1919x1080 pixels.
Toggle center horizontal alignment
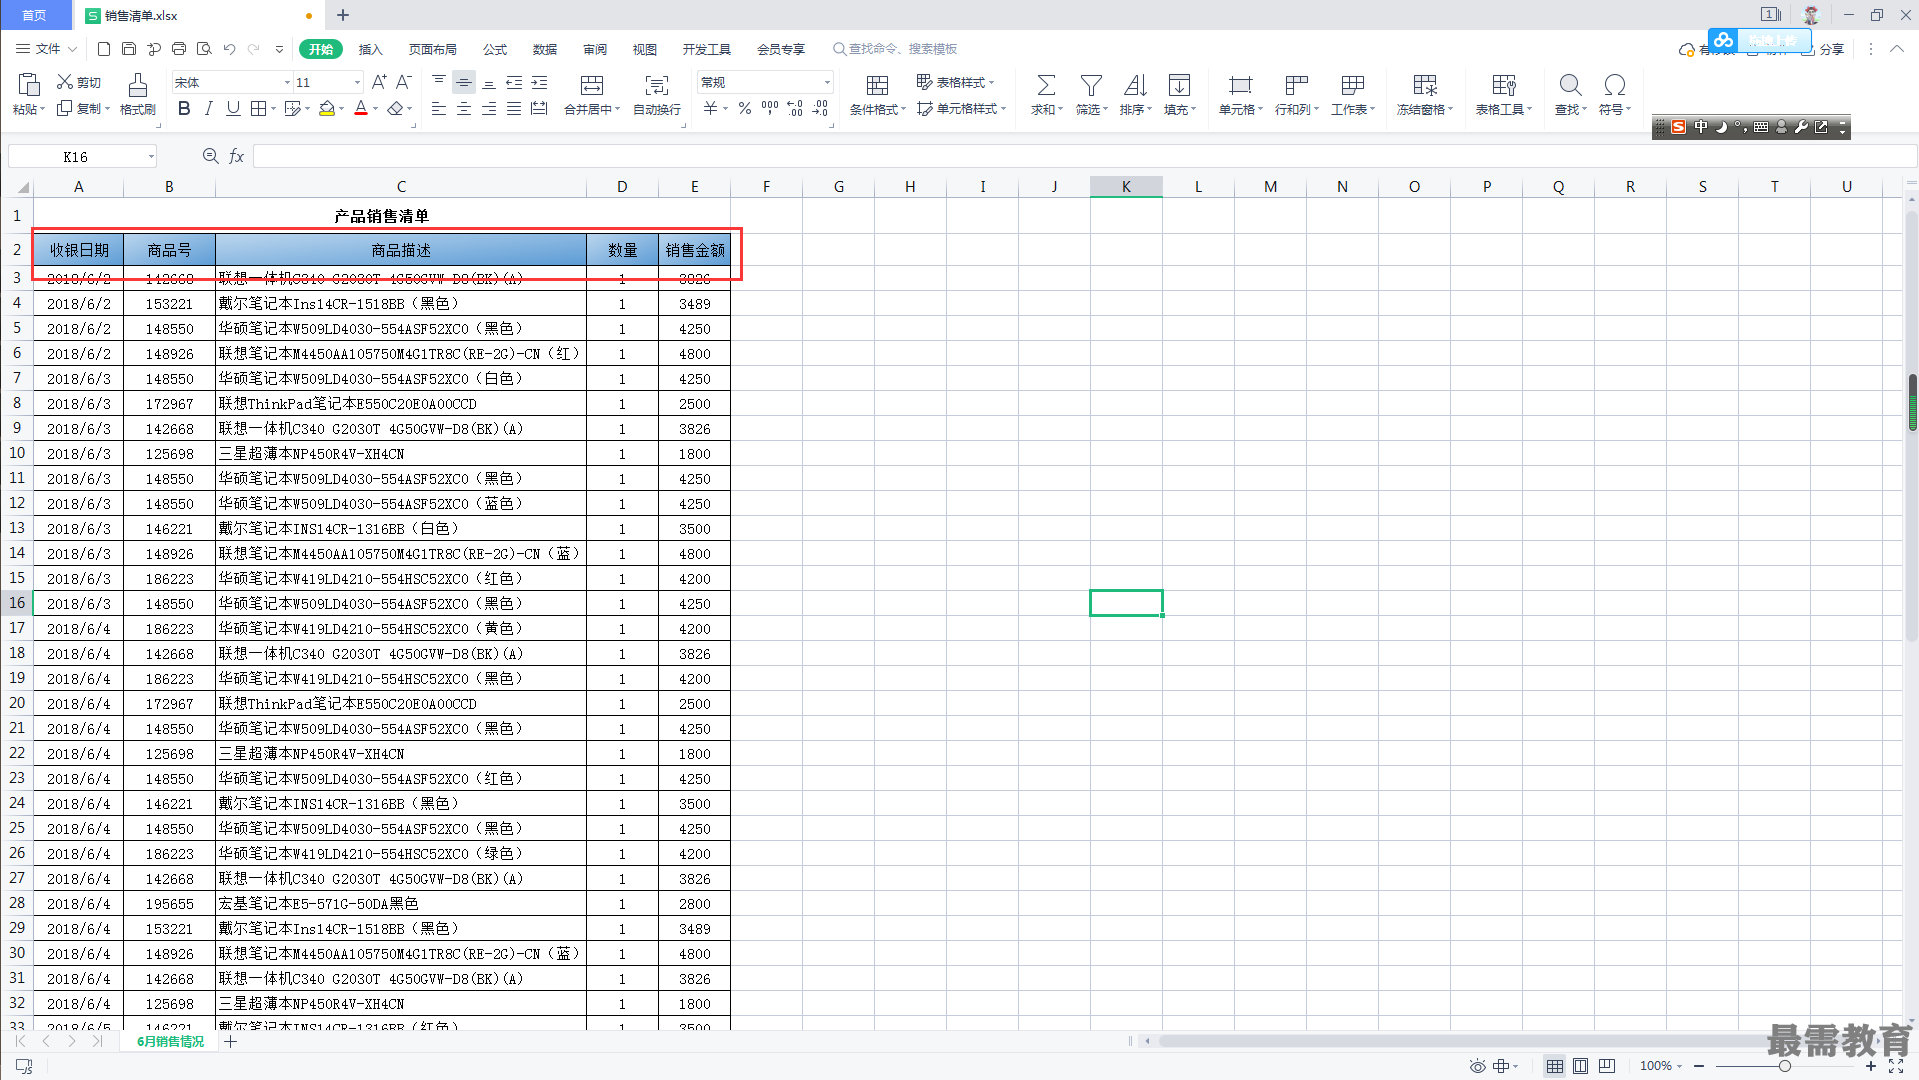(464, 108)
